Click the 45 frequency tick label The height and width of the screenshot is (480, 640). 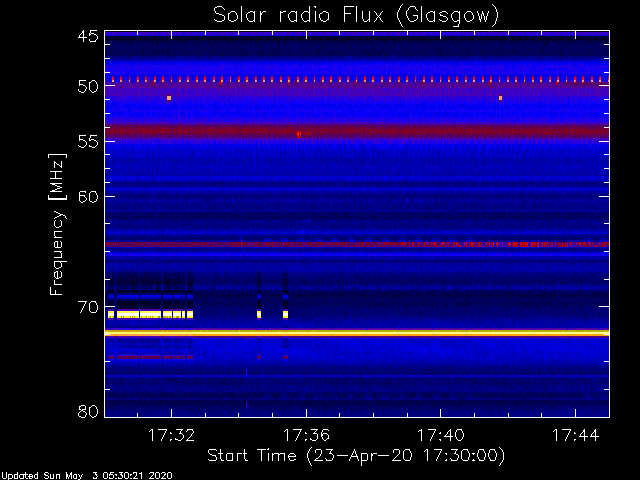pyautogui.click(x=88, y=36)
